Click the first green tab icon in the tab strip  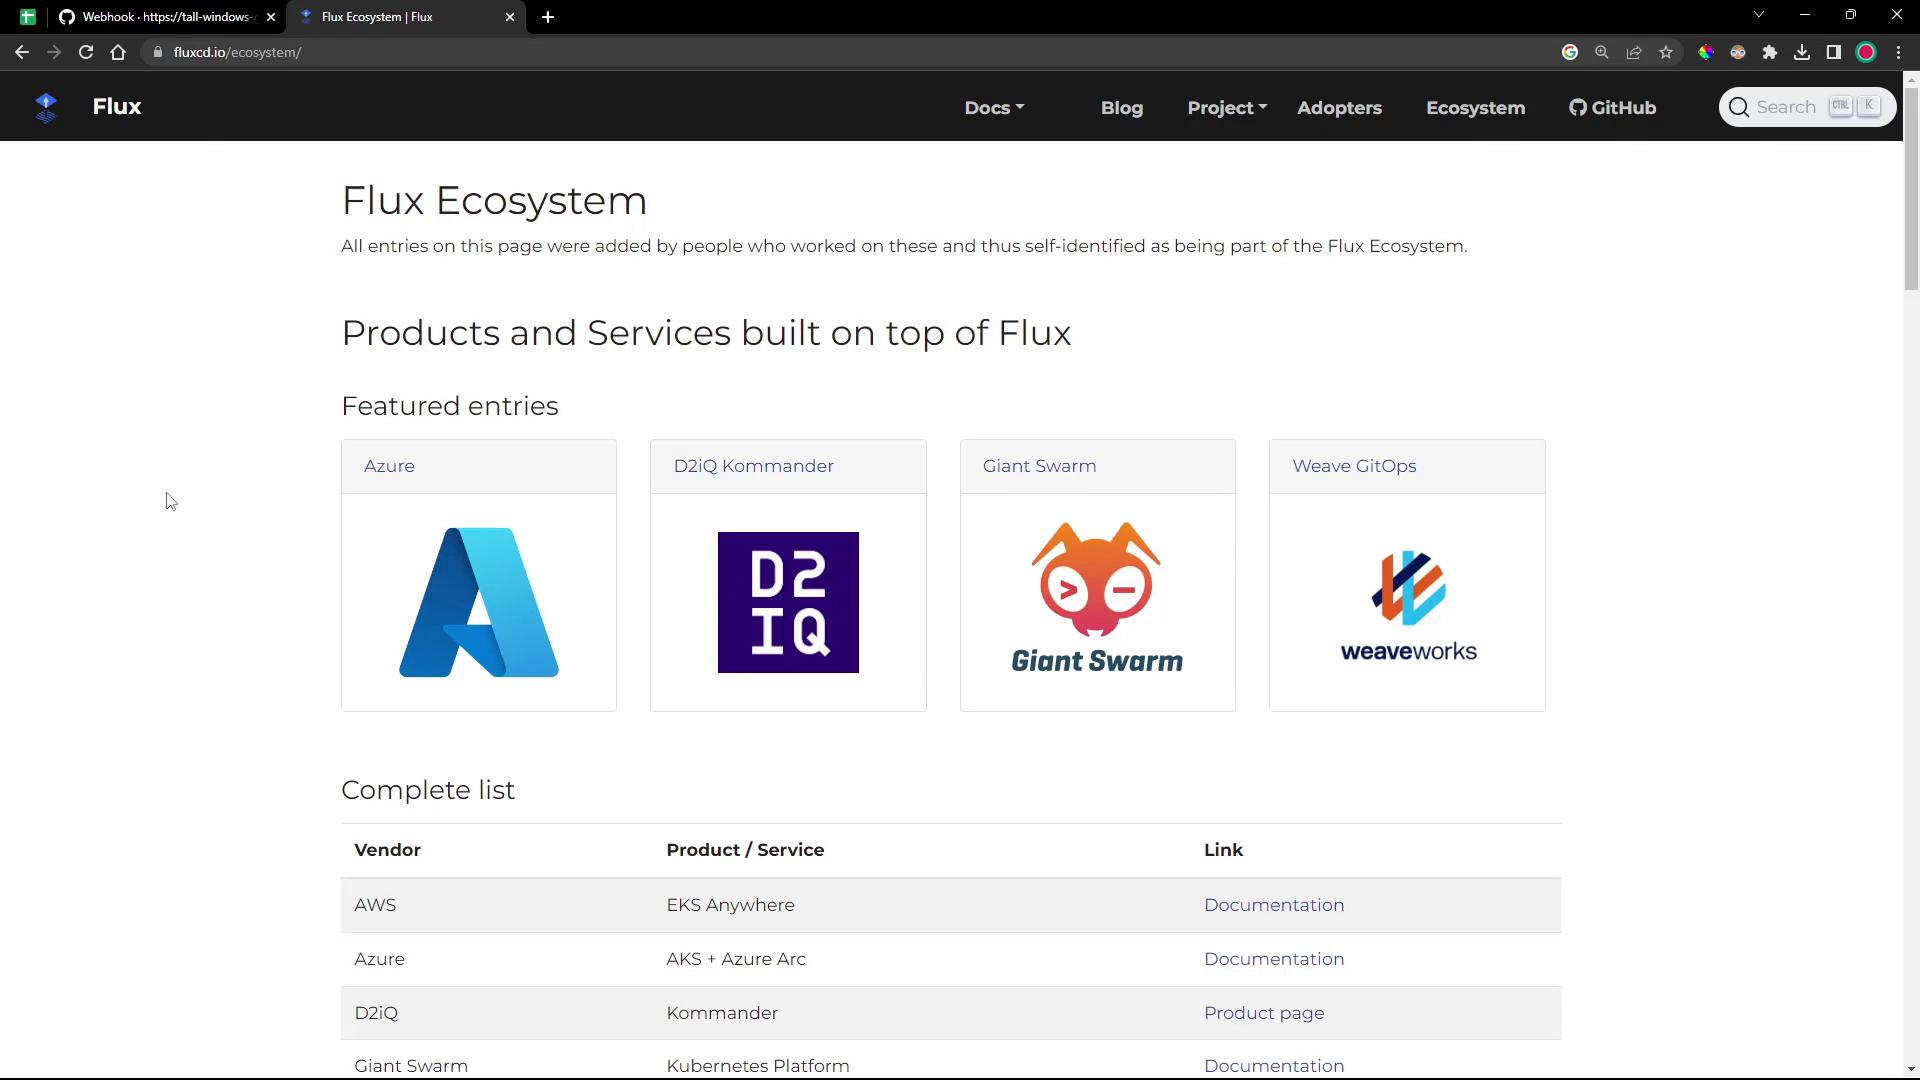coord(27,17)
